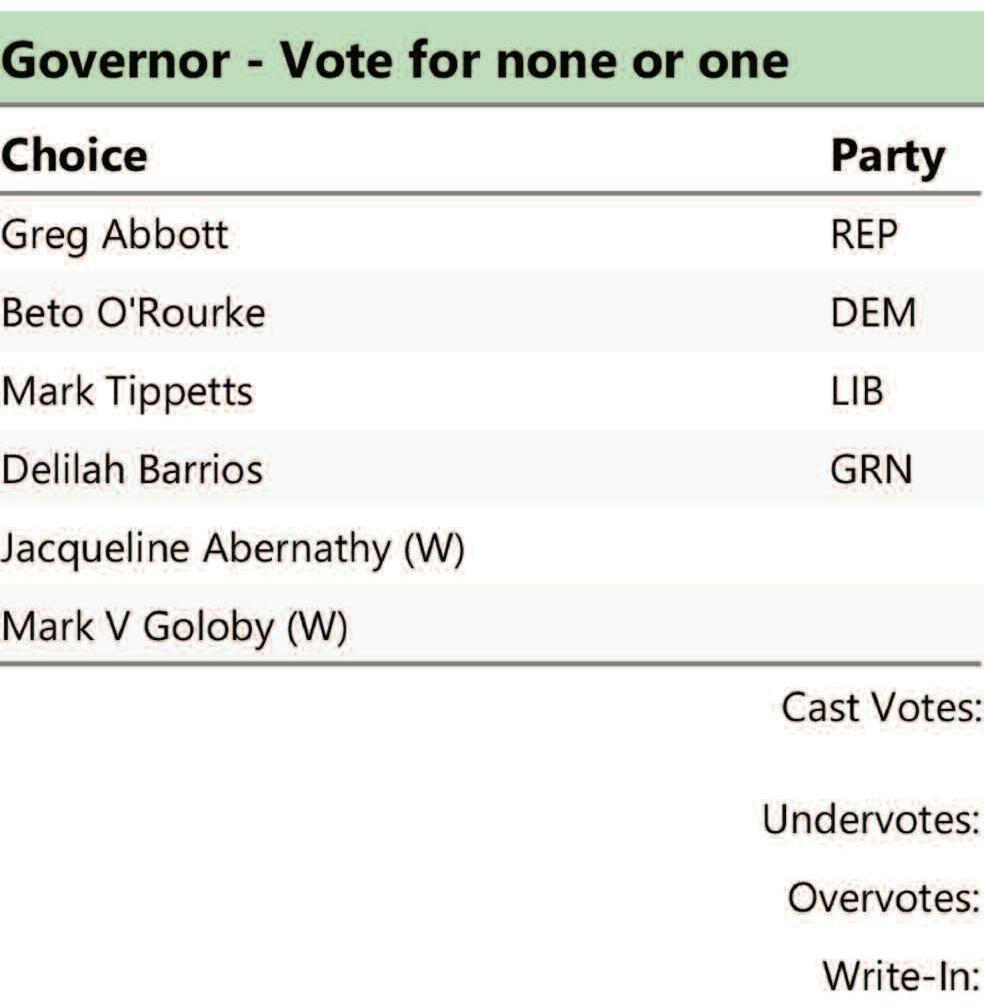Viewport: 984px width, 1007px height.
Task: Click the Undervotes label
Action: 870,819
